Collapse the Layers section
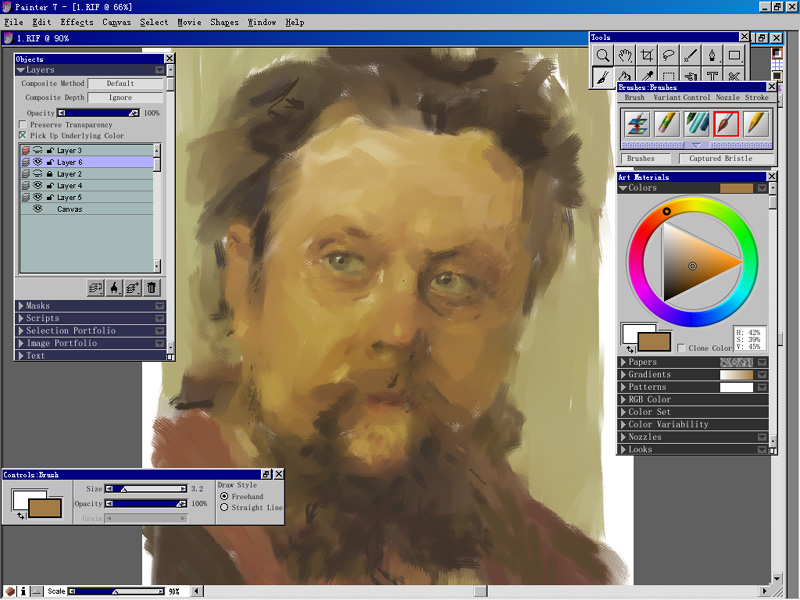Screen dimensions: 800x600 tap(21, 70)
